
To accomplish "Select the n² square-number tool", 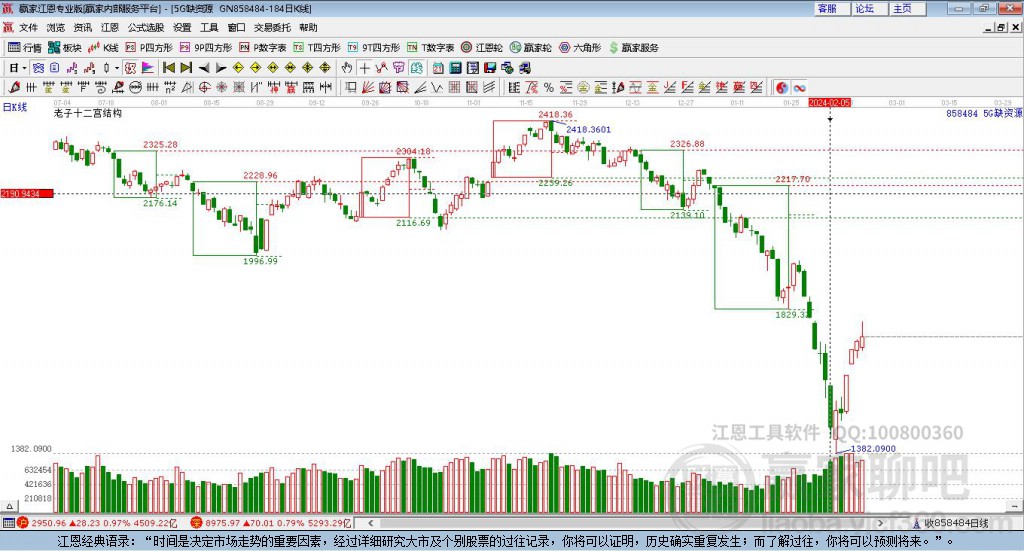I will click(170, 87).
